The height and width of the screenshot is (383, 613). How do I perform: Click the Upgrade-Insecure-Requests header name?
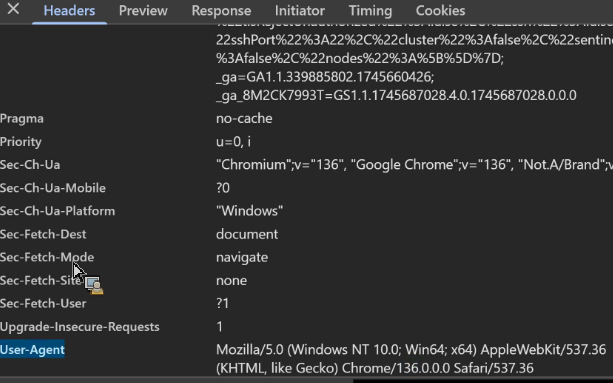80,327
